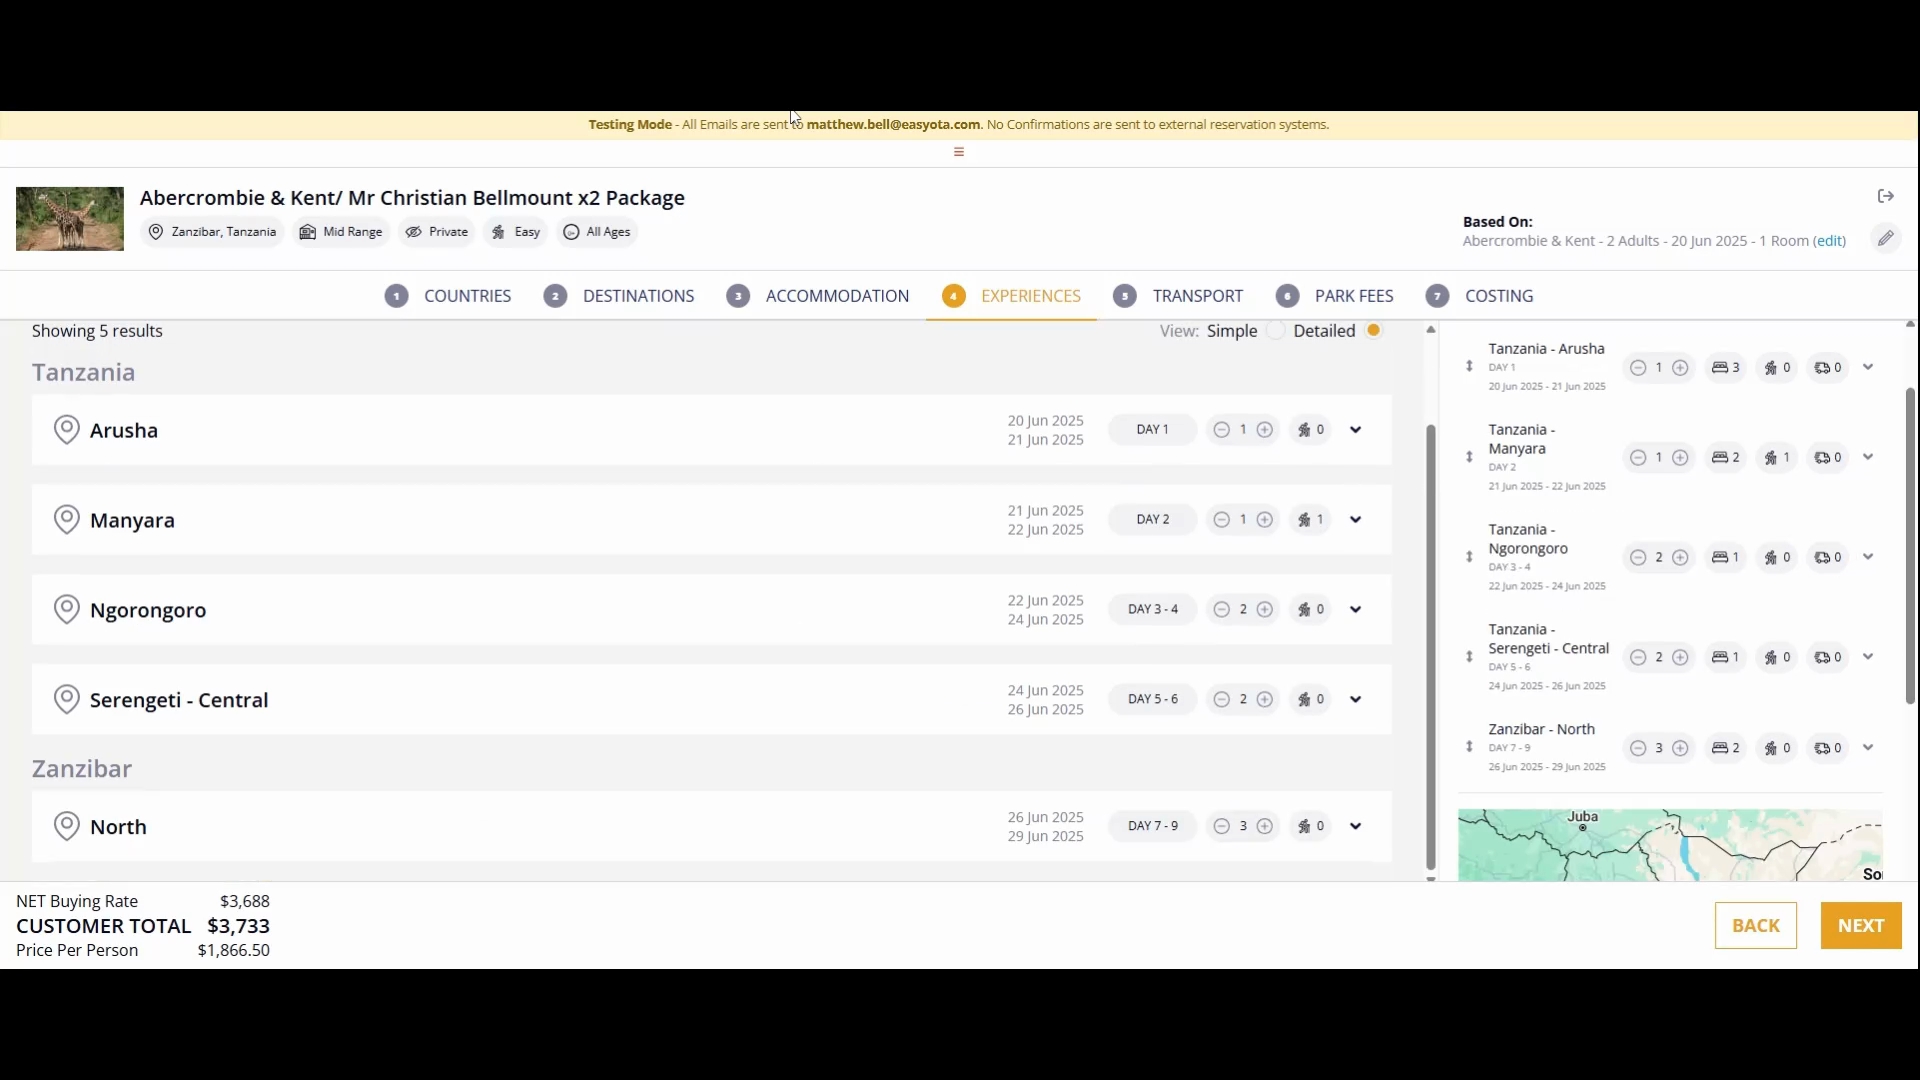Screen dimensions: 1920x1080
Task: Increase nights for Zanzibar North in main list
Action: (x=1265, y=827)
